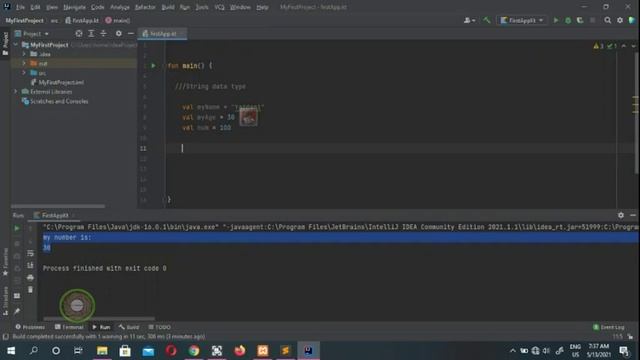
Task: Open Google Chrome from taskbar
Action: point(194,351)
